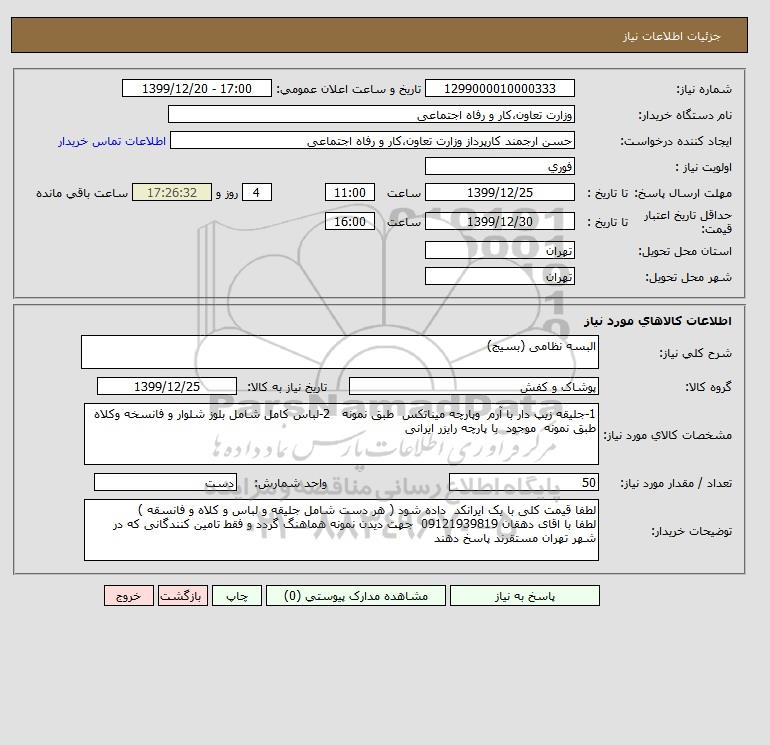Click the چاپ print button

click(237, 595)
